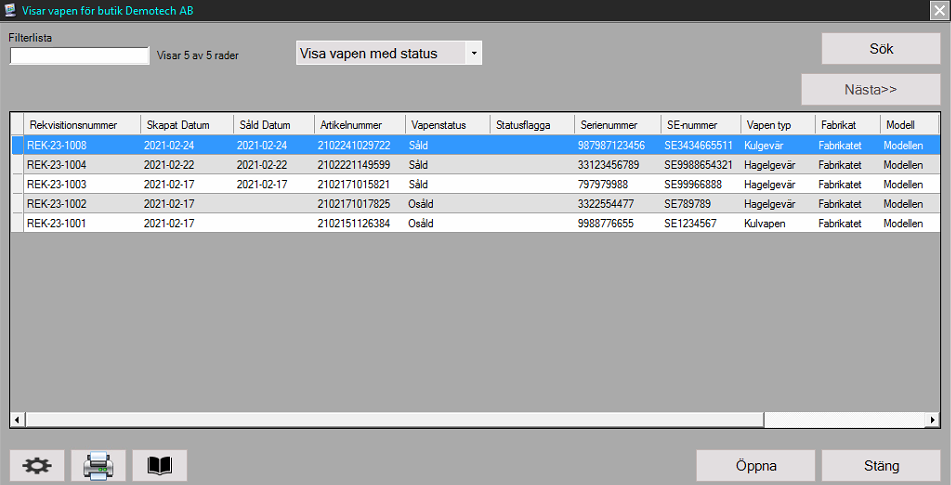Expand the 'Visa vapen med status' dropdown
Image resolution: width=951 pixels, height=485 pixels.
(474, 53)
